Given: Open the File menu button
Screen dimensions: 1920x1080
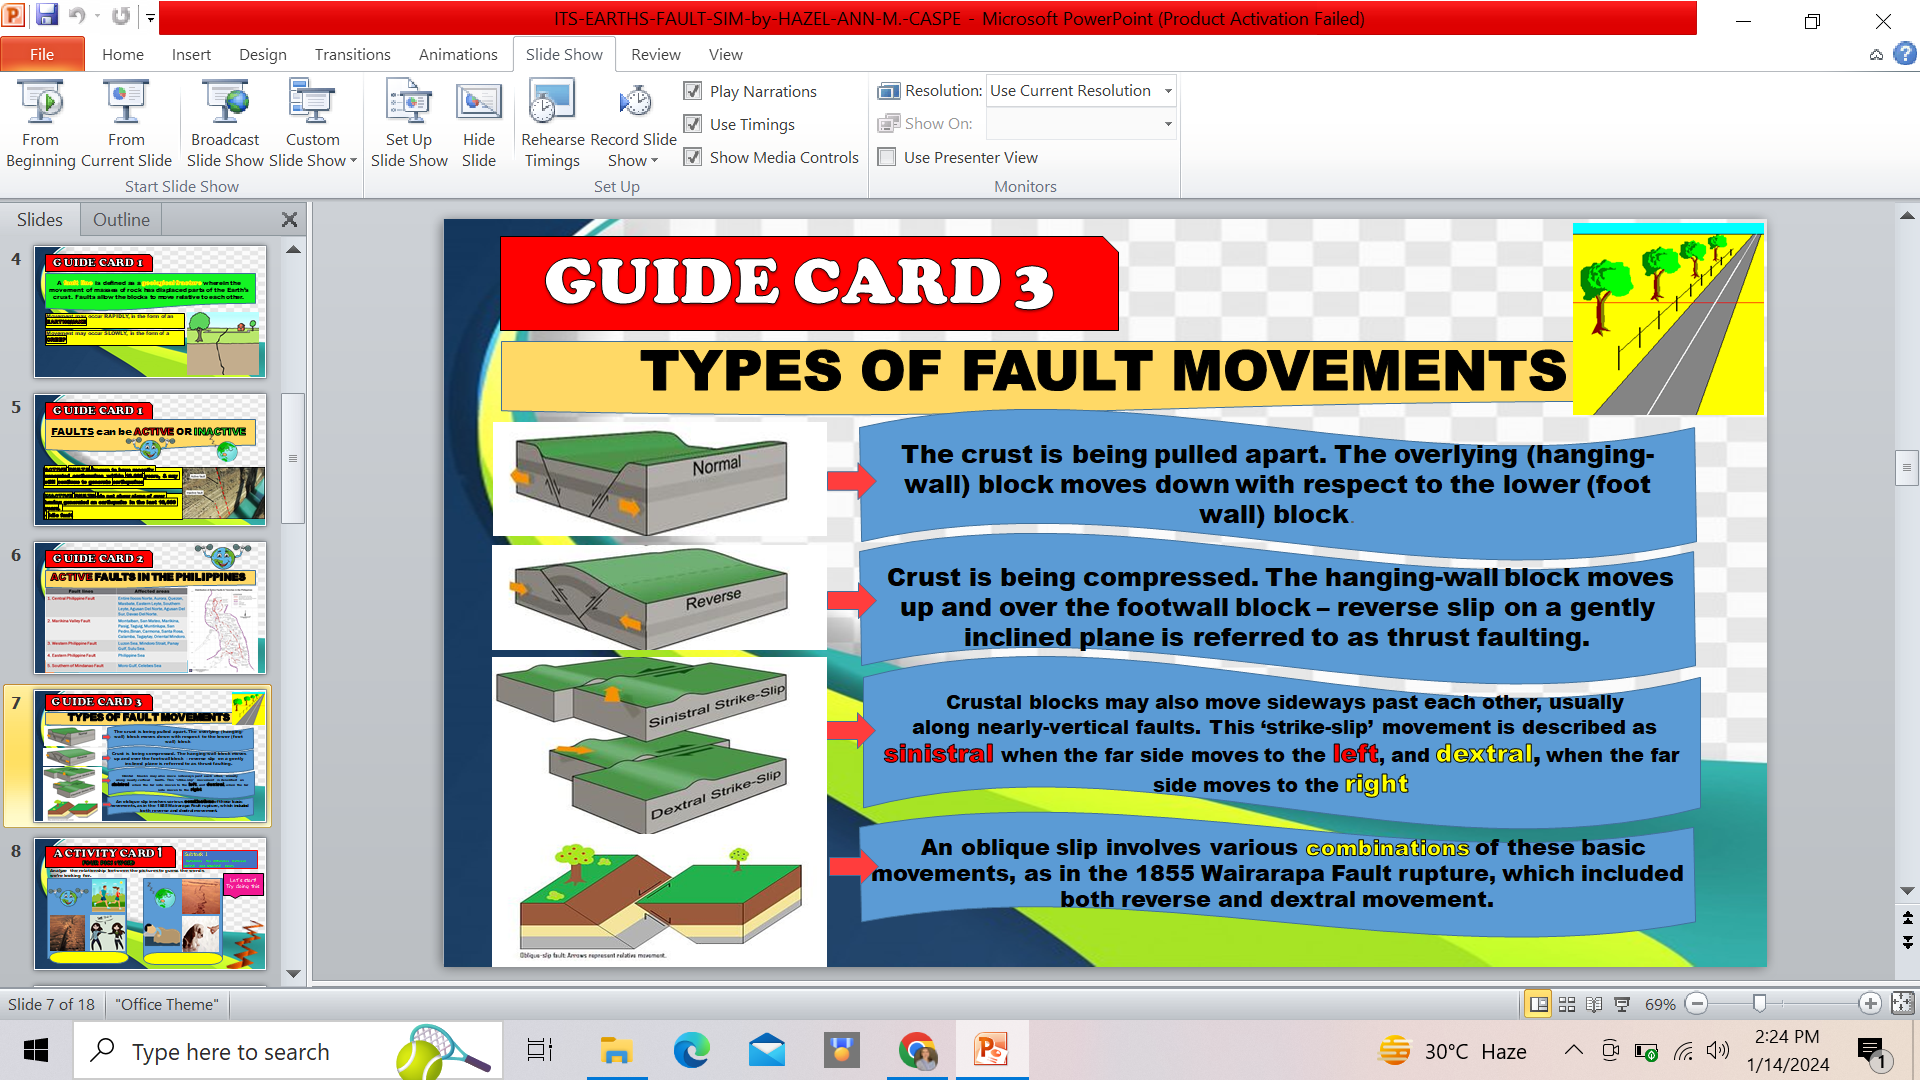Looking at the screenshot, I should point(42,54).
